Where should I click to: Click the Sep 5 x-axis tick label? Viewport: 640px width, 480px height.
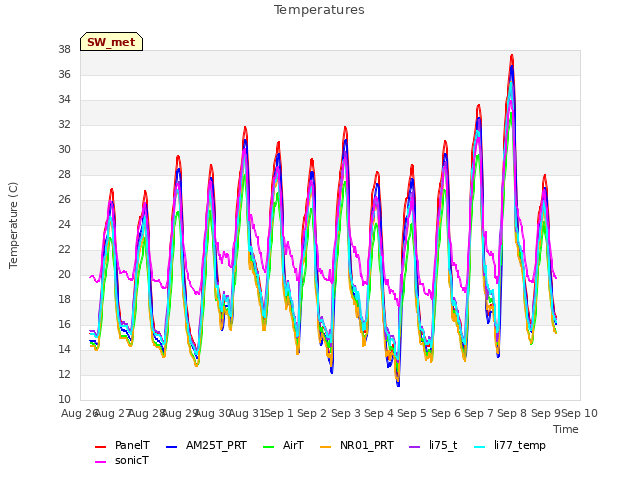pyautogui.click(x=412, y=413)
